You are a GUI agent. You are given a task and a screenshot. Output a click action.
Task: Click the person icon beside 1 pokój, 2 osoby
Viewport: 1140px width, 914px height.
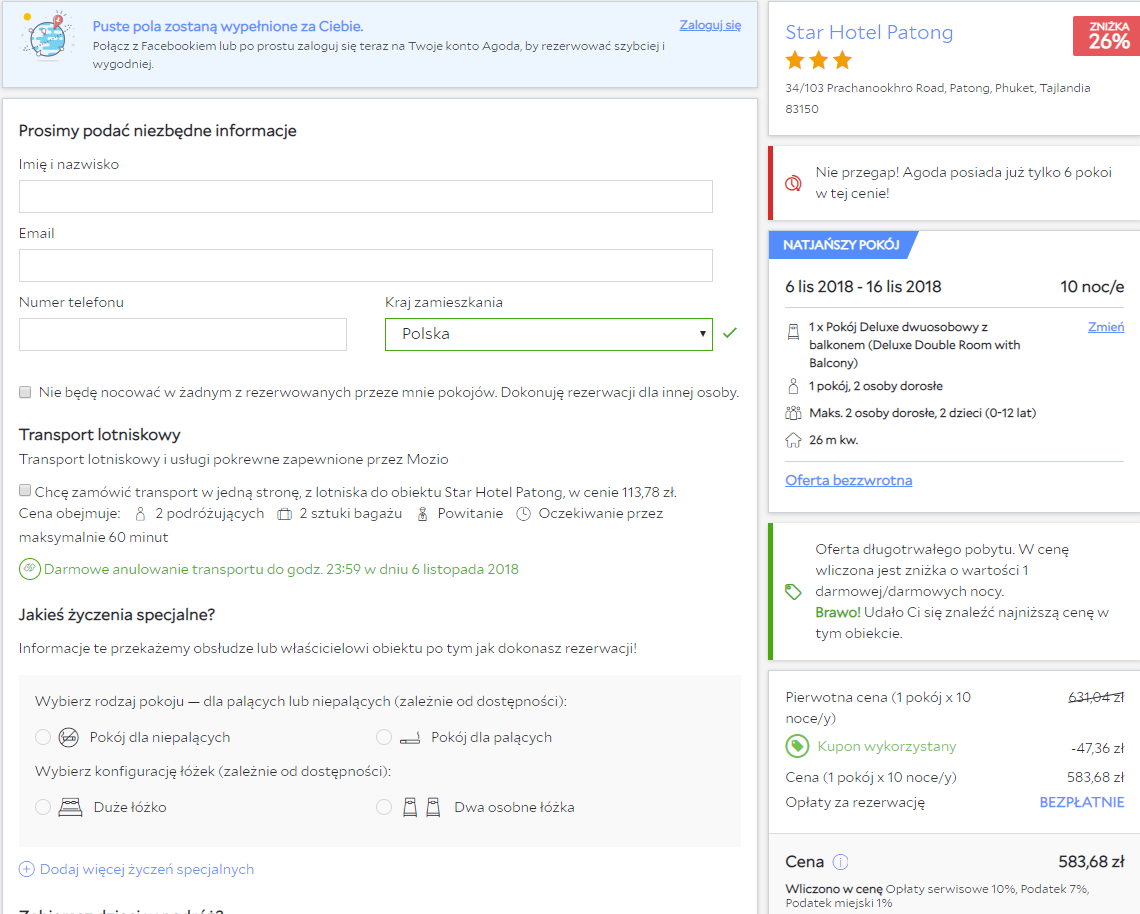[793, 385]
